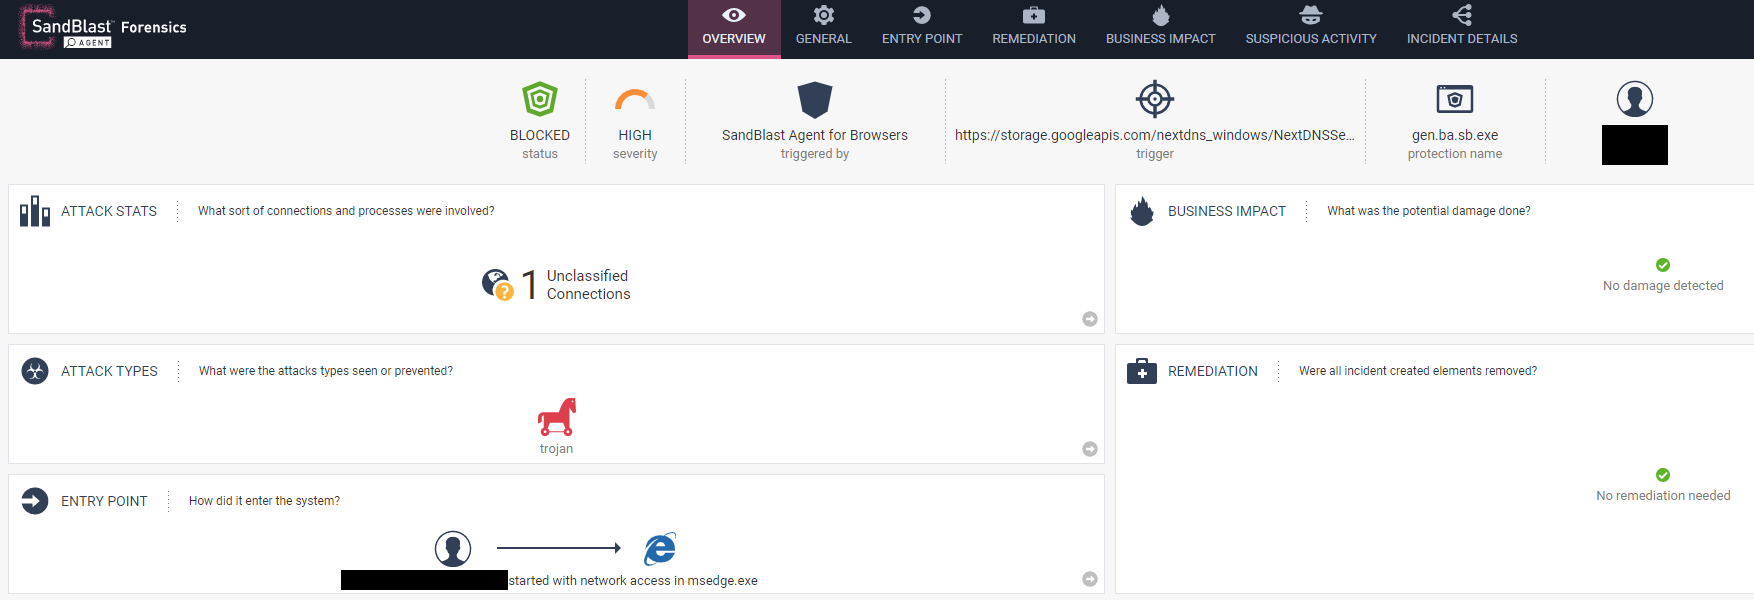The image size is (1754, 600).
Task: Click Unclassified Connections label
Action: click(589, 285)
